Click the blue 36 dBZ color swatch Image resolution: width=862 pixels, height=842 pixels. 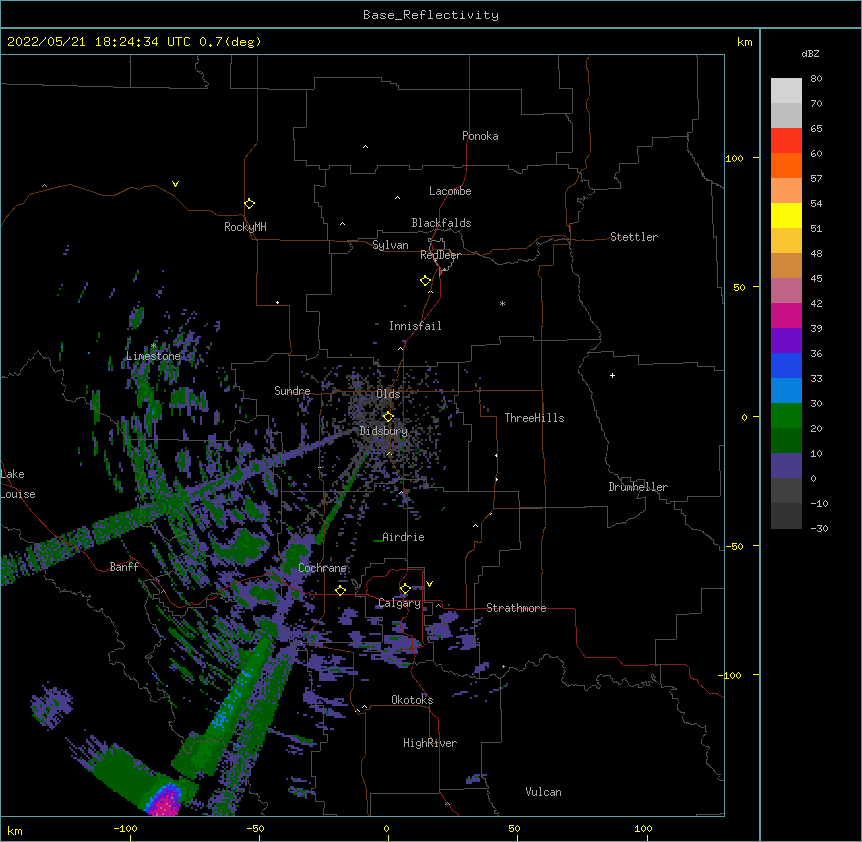click(786, 365)
